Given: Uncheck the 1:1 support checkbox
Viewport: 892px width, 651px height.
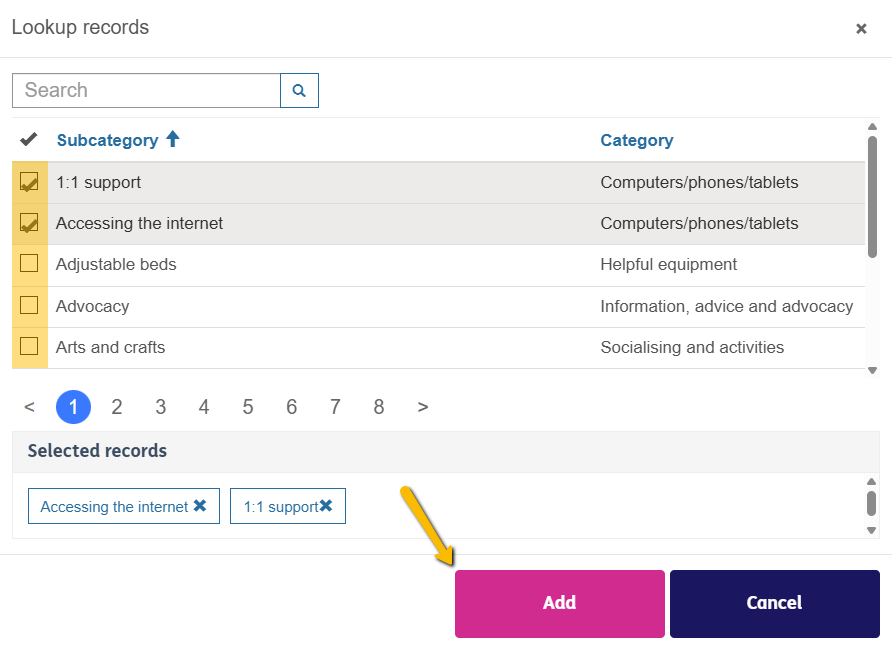Looking at the screenshot, I should pyautogui.click(x=29, y=182).
